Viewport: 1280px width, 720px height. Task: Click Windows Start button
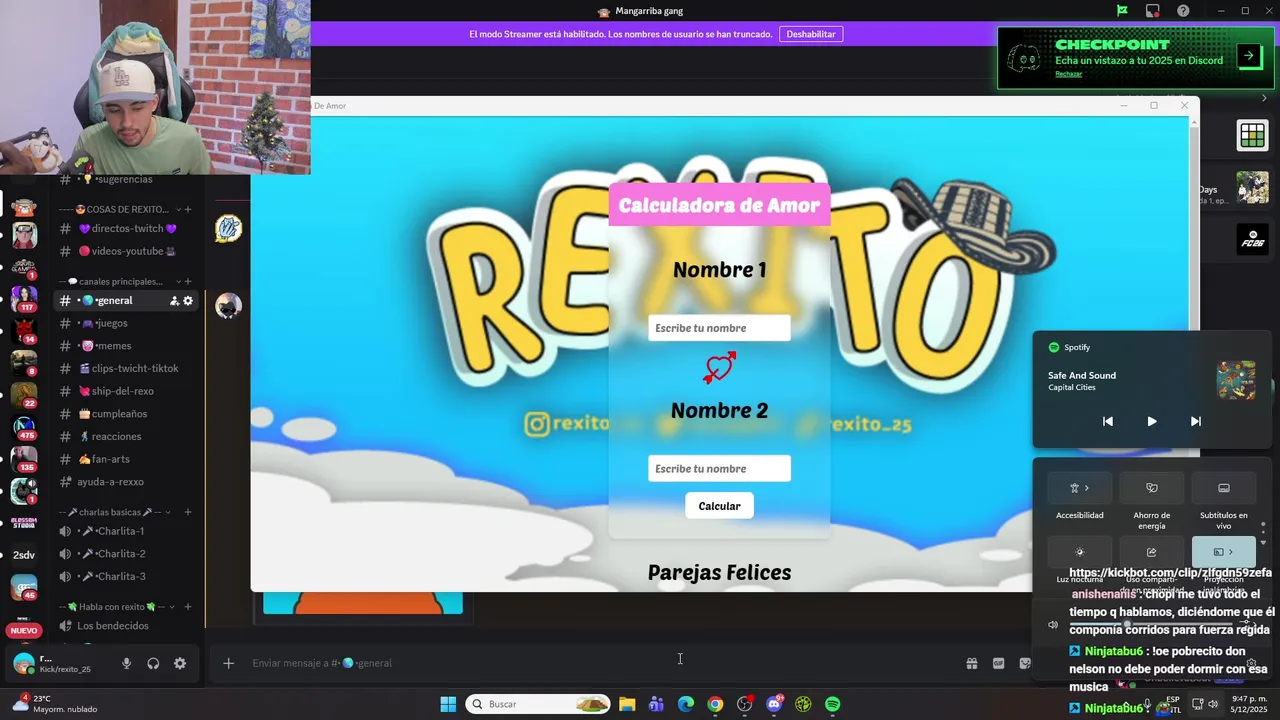click(x=448, y=704)
